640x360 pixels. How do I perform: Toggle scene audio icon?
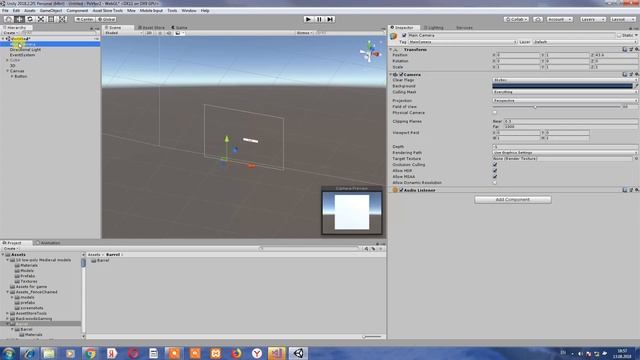point(169,33)
